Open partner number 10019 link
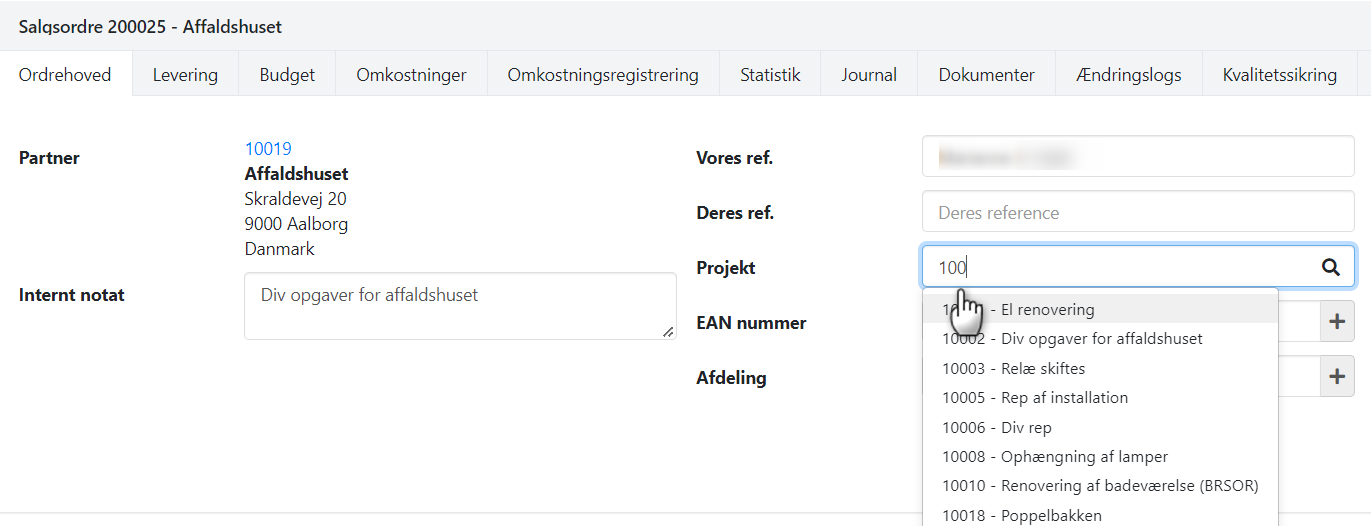1371x526 pixels. click(x=268, y=149)
